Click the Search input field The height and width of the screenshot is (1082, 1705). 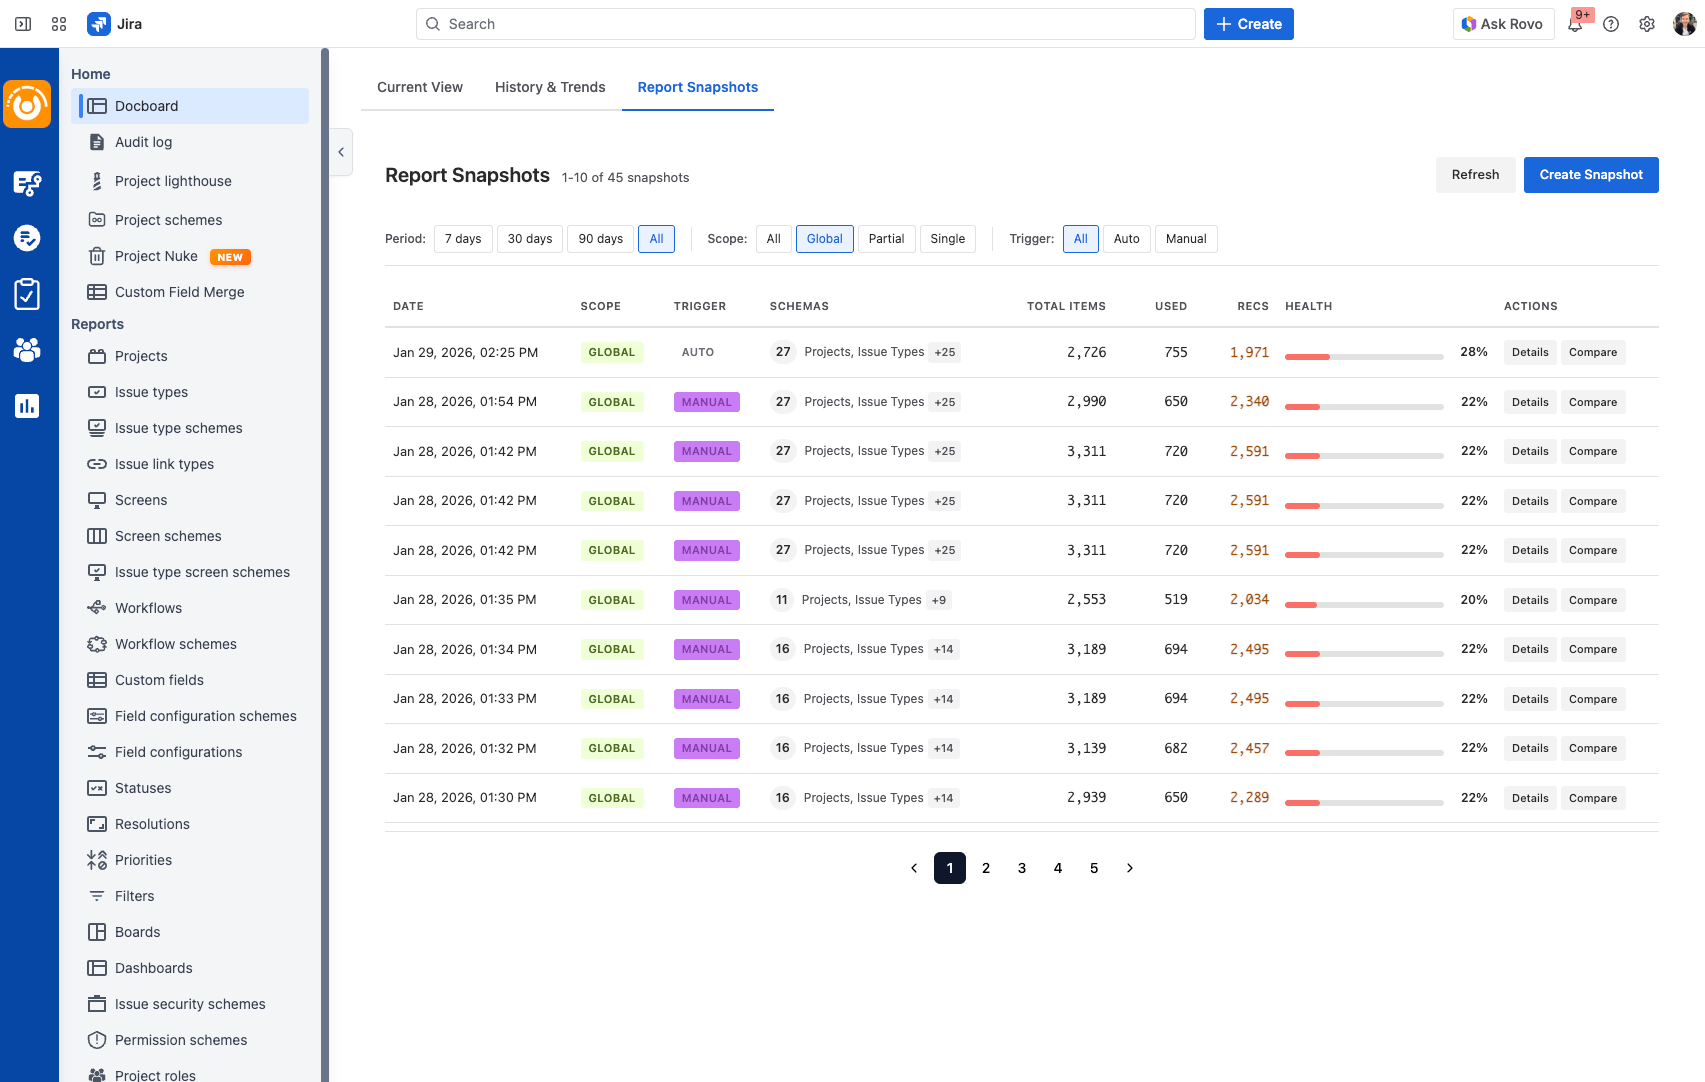click(x=806, y=24)
